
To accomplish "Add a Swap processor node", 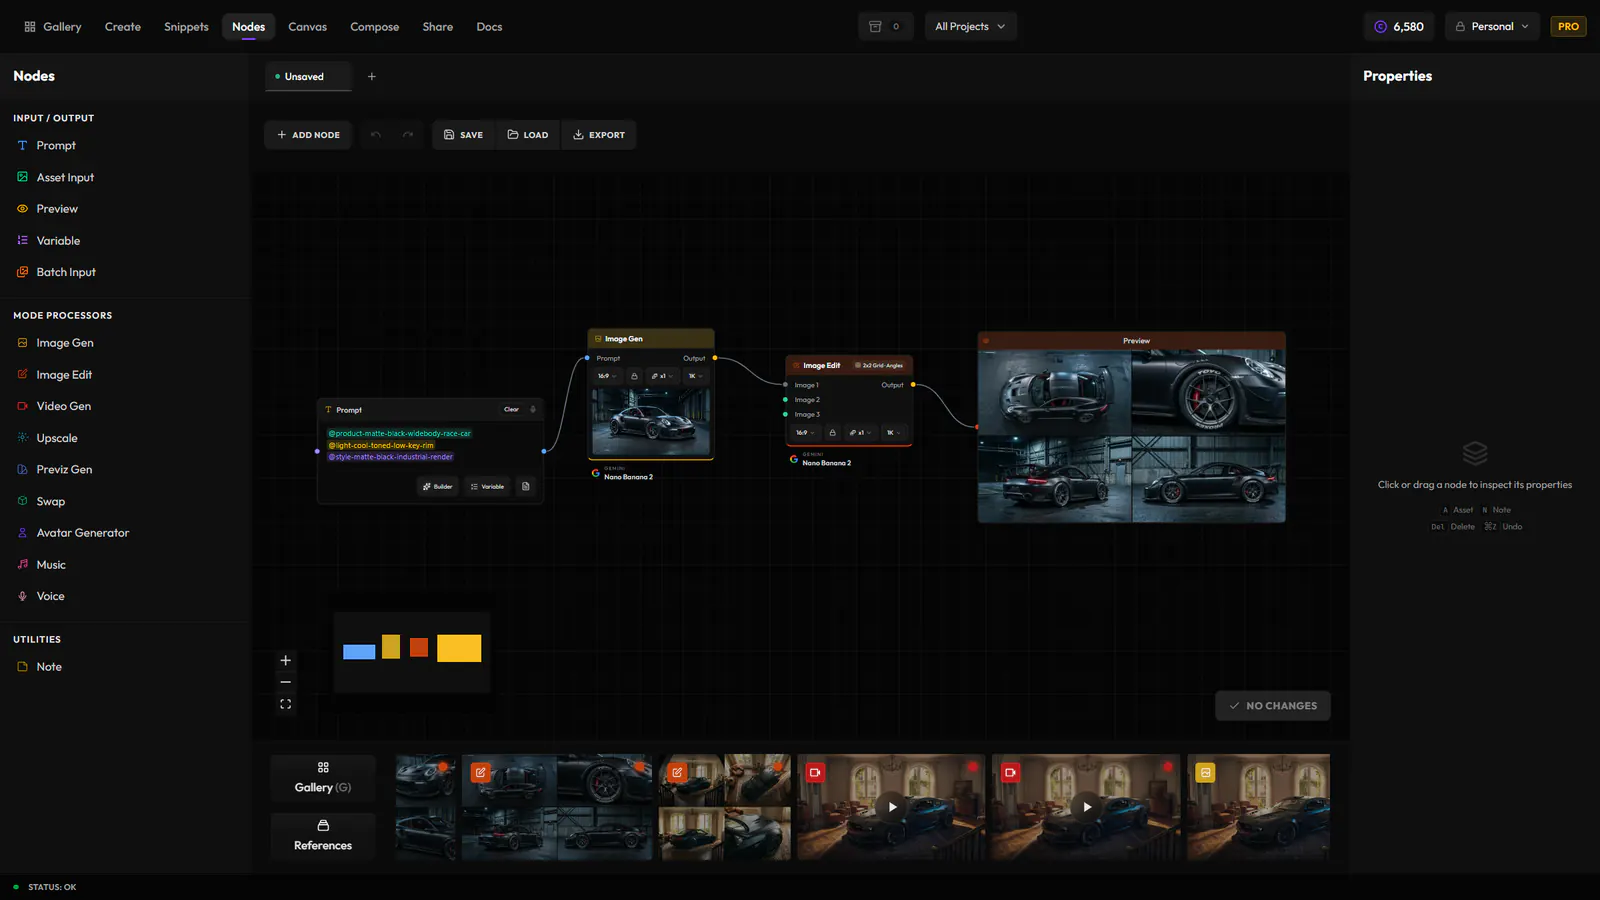I will [41, 501].
